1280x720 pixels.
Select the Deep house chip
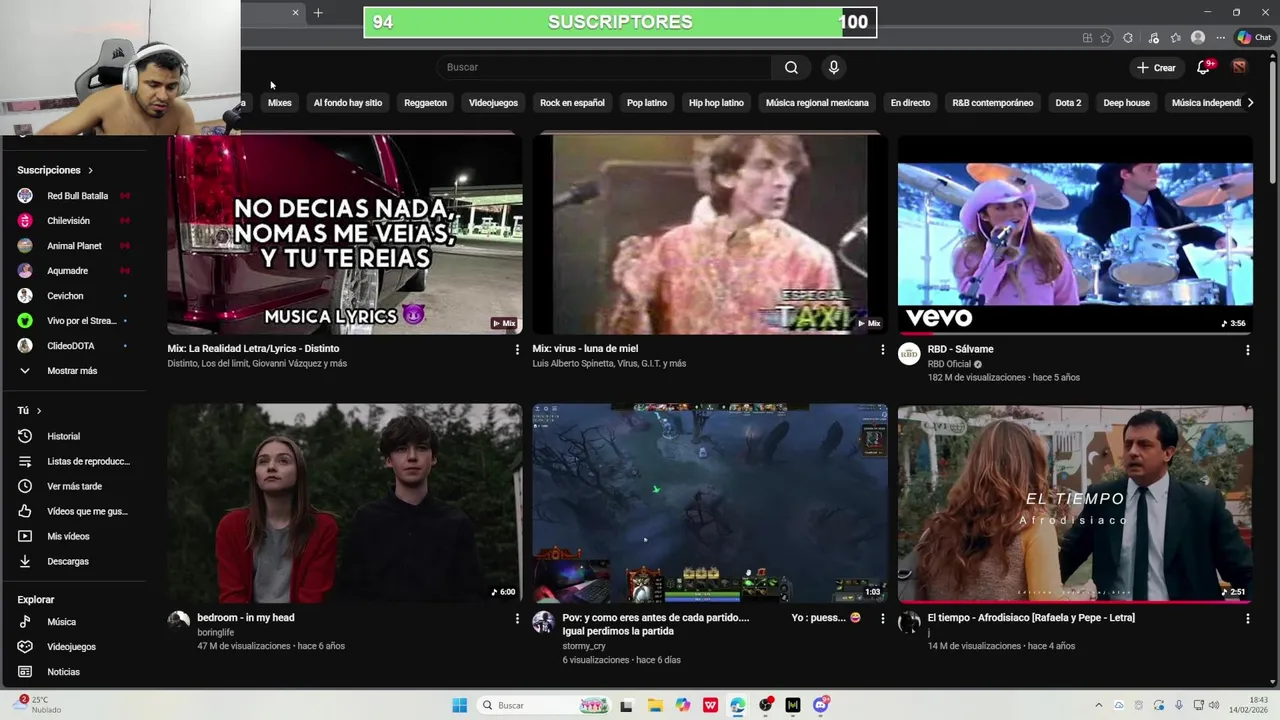1126,103
